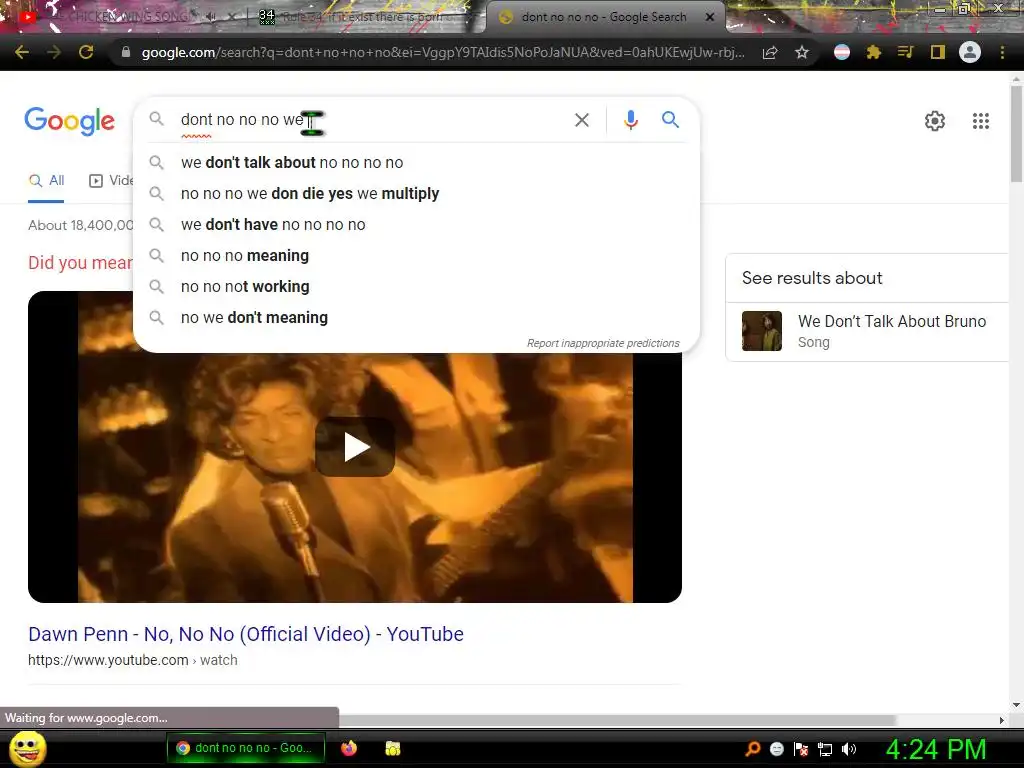Play the Dawn Penn video thumbnail
The width and height of the screenshot is (1024, 768).
click(x=355, y=447)
